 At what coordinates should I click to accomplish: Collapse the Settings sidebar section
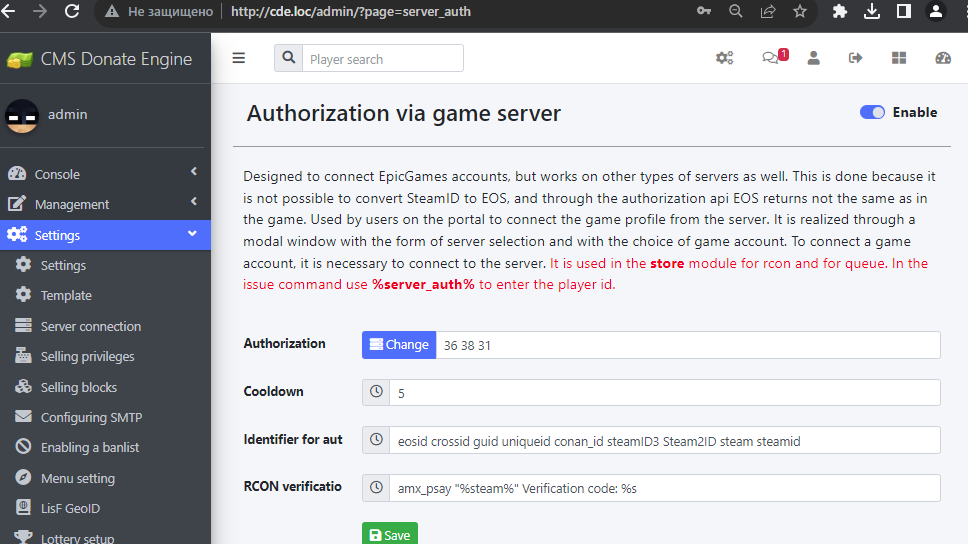(105, 235)
